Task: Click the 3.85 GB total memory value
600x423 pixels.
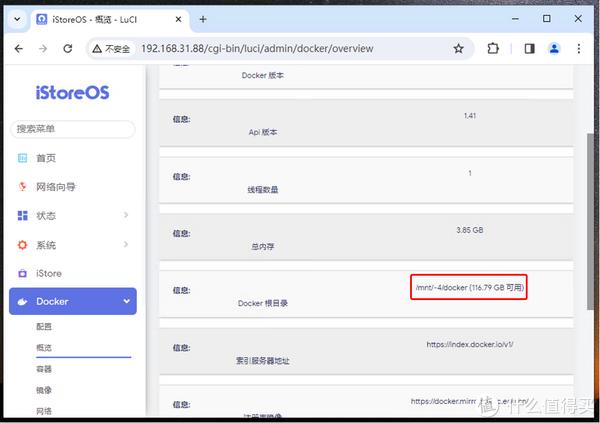Action: click(x=470, y=230)
